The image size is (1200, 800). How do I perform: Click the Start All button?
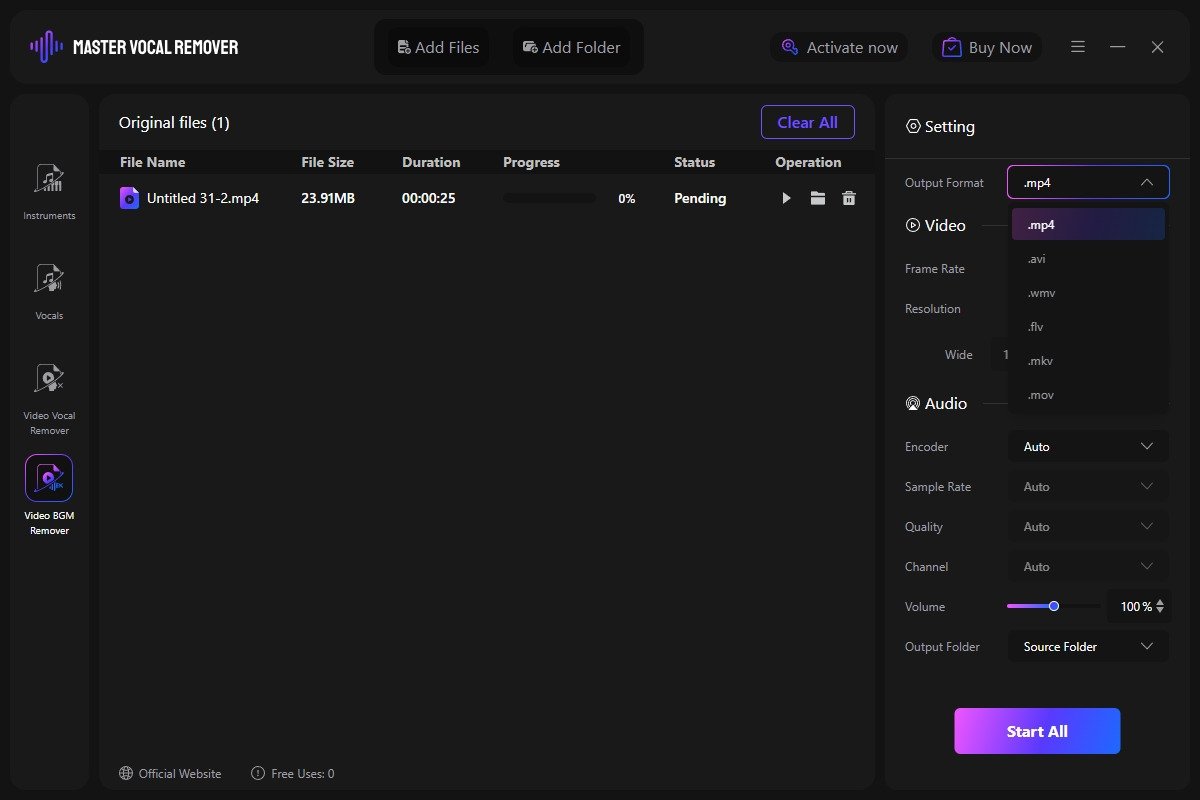1037,731
